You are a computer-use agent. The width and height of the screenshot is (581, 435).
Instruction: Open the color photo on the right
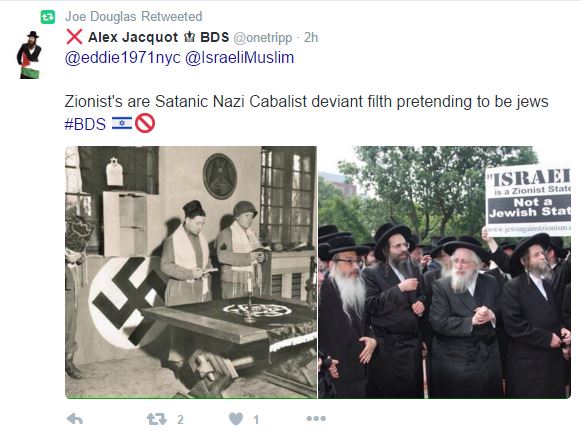[x=444, y=272]
